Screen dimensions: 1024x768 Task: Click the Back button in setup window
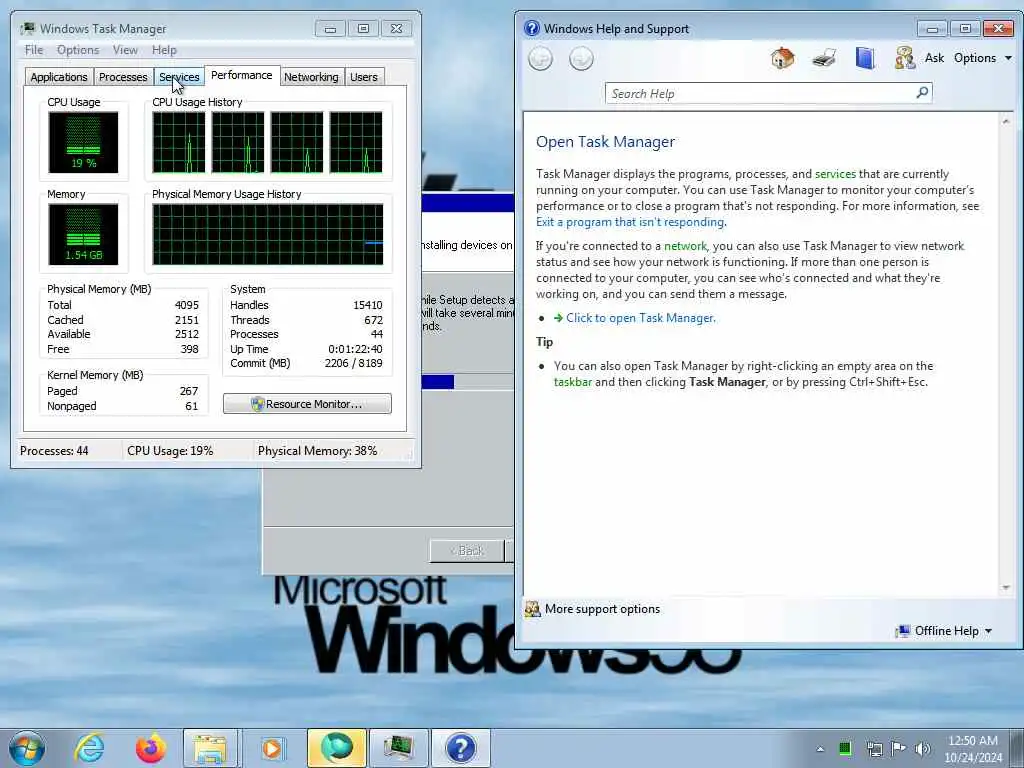466,551
